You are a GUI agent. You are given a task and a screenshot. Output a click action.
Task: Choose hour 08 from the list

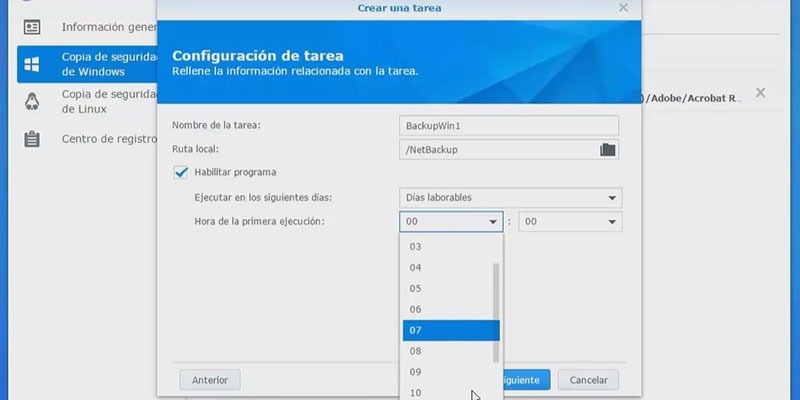point(451,352)
